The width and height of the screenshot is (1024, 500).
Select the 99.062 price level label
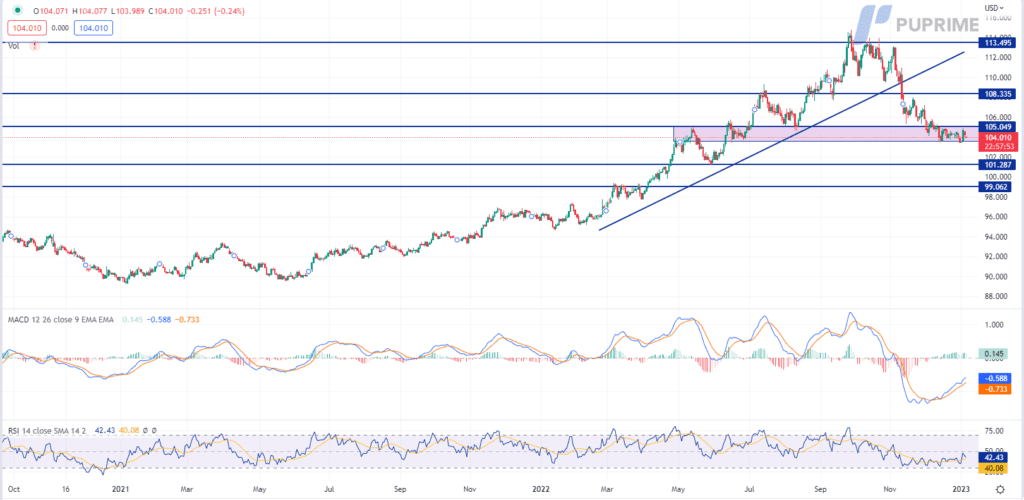[996, 187]
